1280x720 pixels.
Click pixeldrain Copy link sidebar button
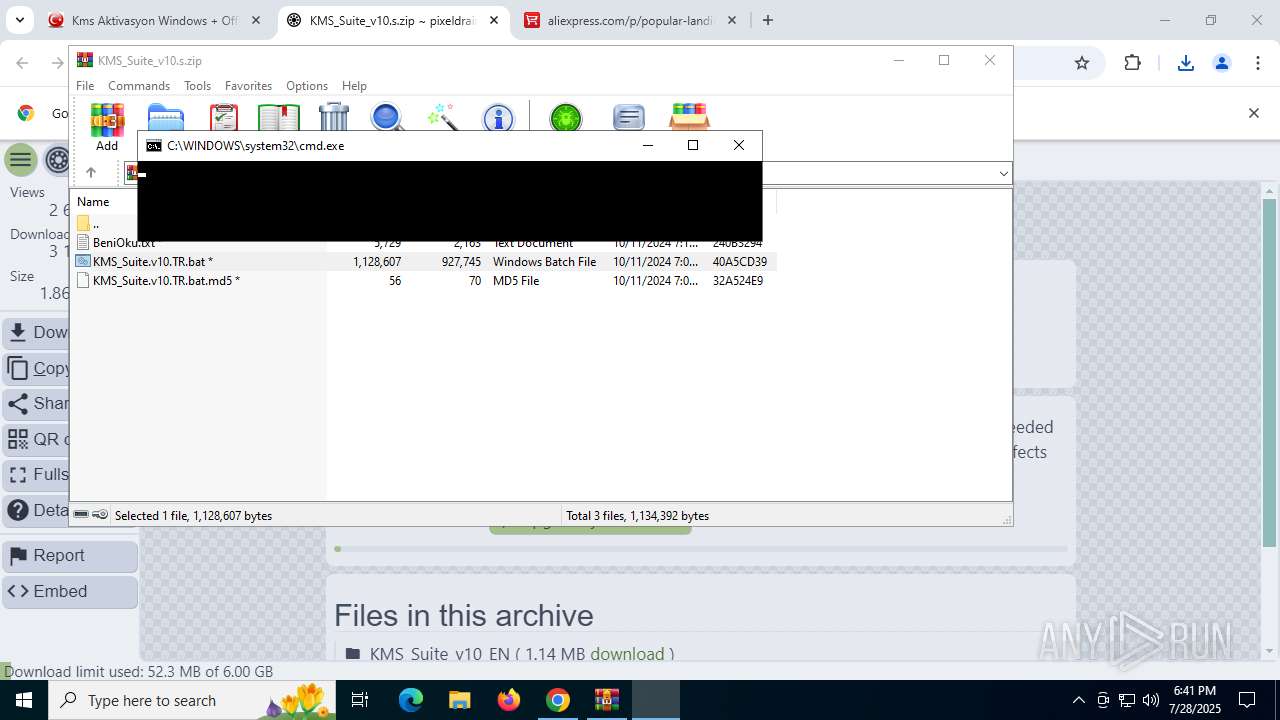click(x=36, y=368)
